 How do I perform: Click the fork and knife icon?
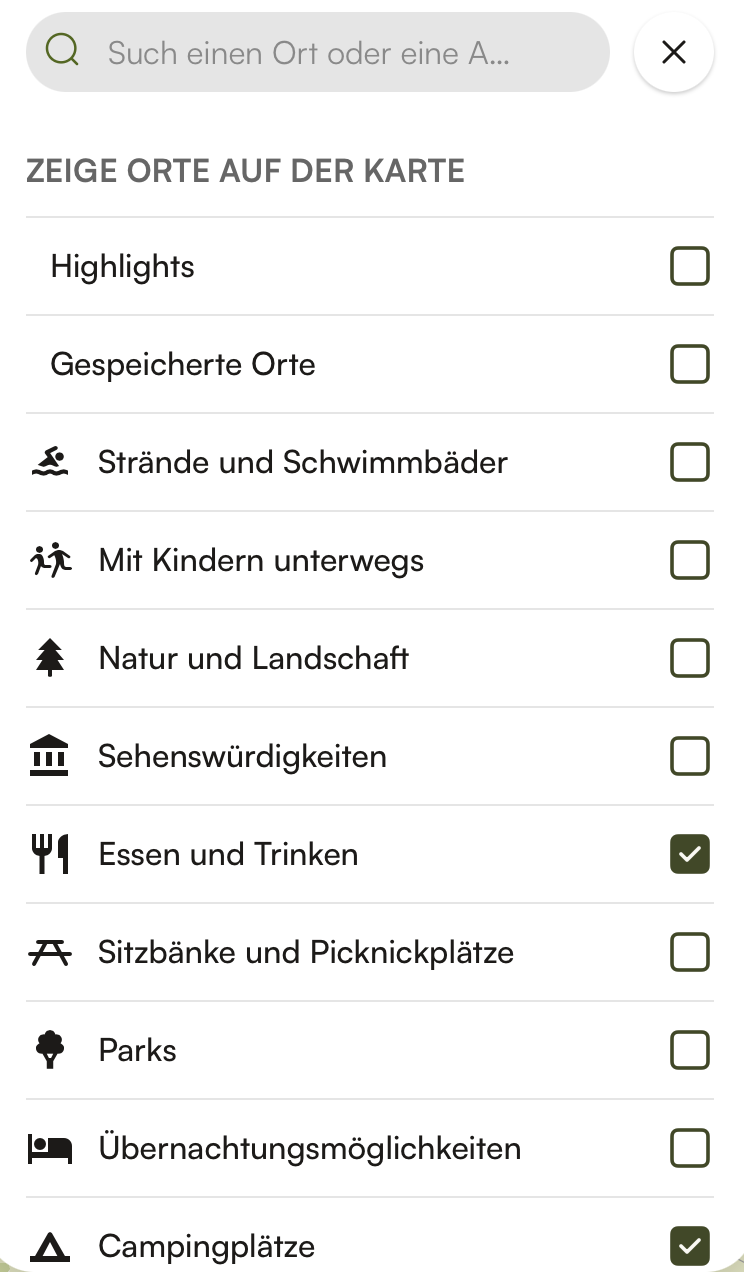click(49, 854)
